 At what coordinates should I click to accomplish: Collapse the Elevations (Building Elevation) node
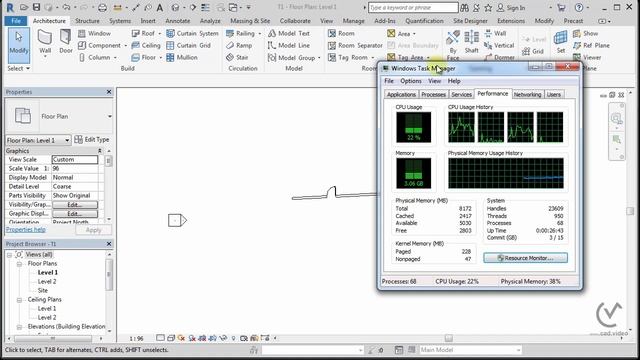[x=19, y=327]
